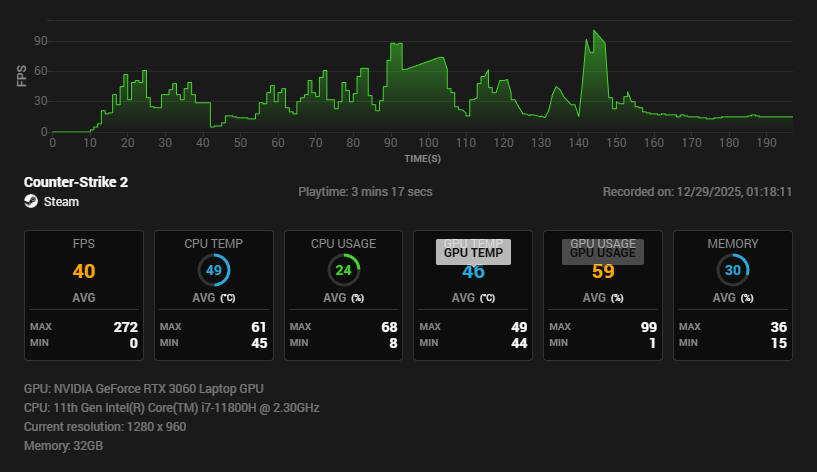This screenshot has width=817, height=472.
Task: Click the vertical FPS axis title of graph
Action: 21,76
